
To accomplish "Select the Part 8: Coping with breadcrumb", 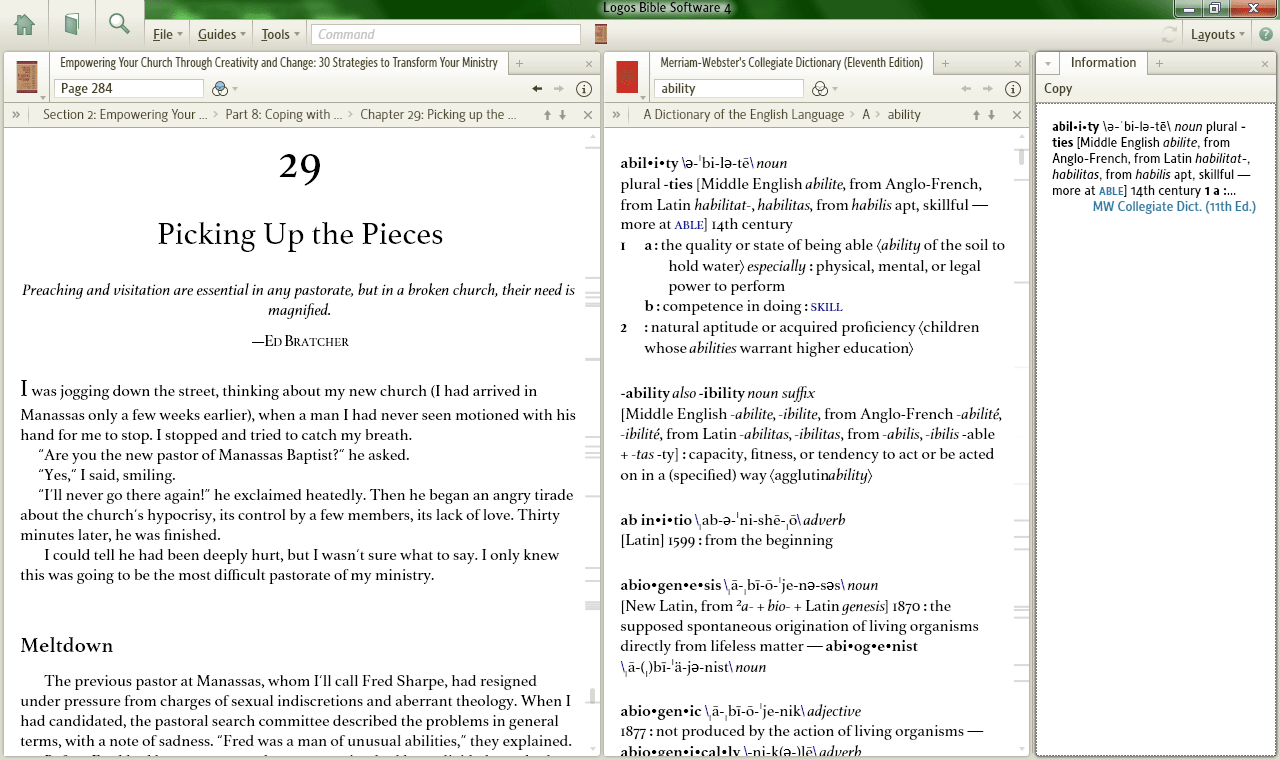I will pos(286,115).
